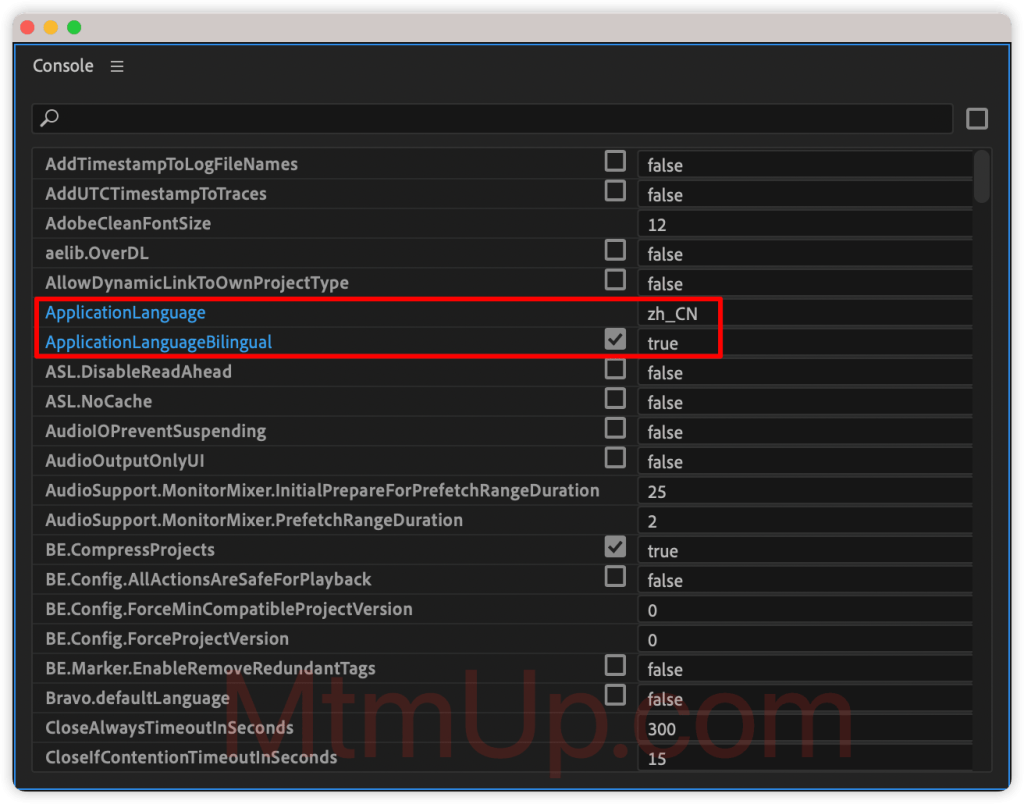Enable the AudioOutputOnlyUI checkbox
The width and height of the screenshot is (1024, 804).
pos(615,458)
